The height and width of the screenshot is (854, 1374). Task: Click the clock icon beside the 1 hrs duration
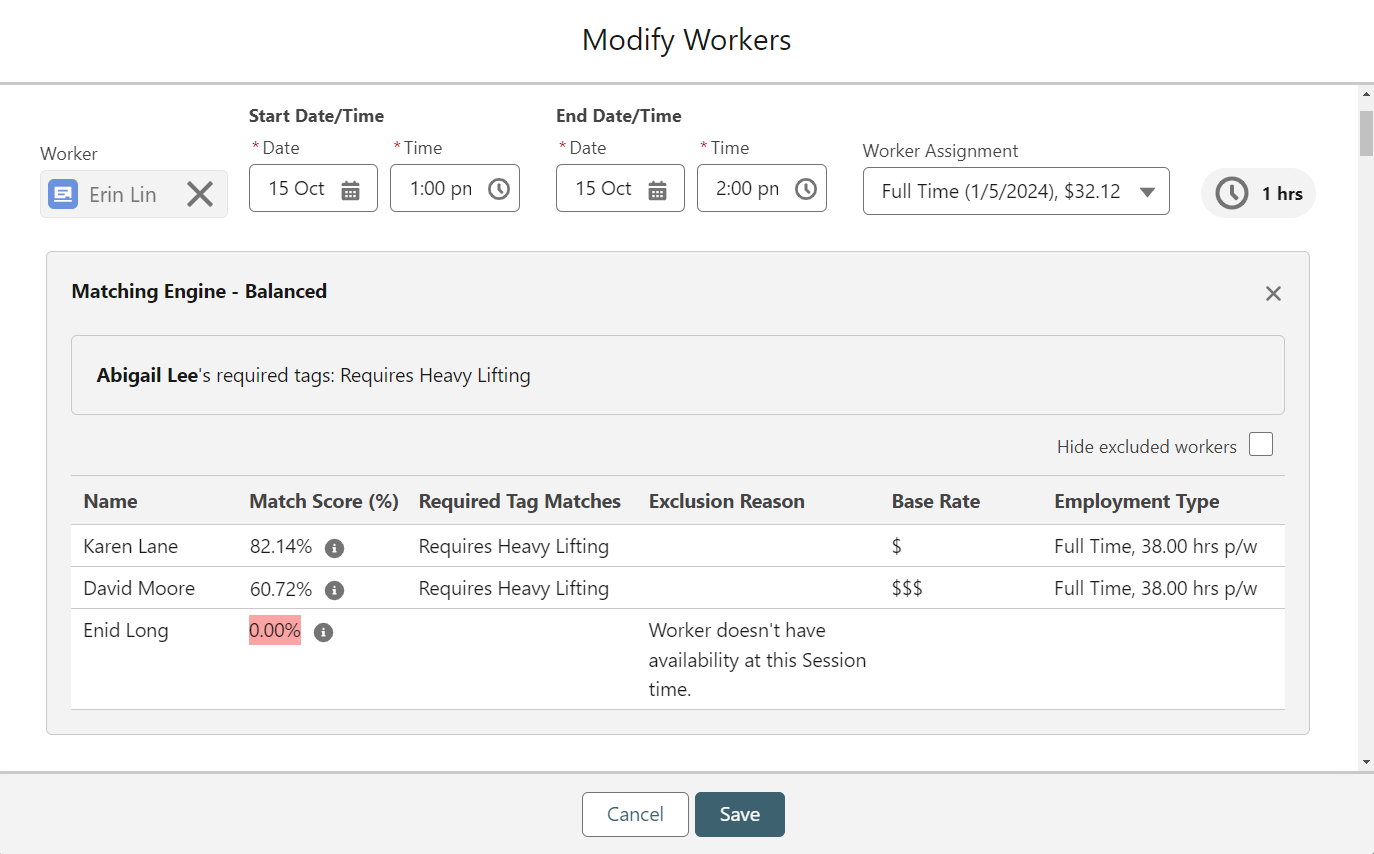pyautogui.click(x=1231, y=193)
